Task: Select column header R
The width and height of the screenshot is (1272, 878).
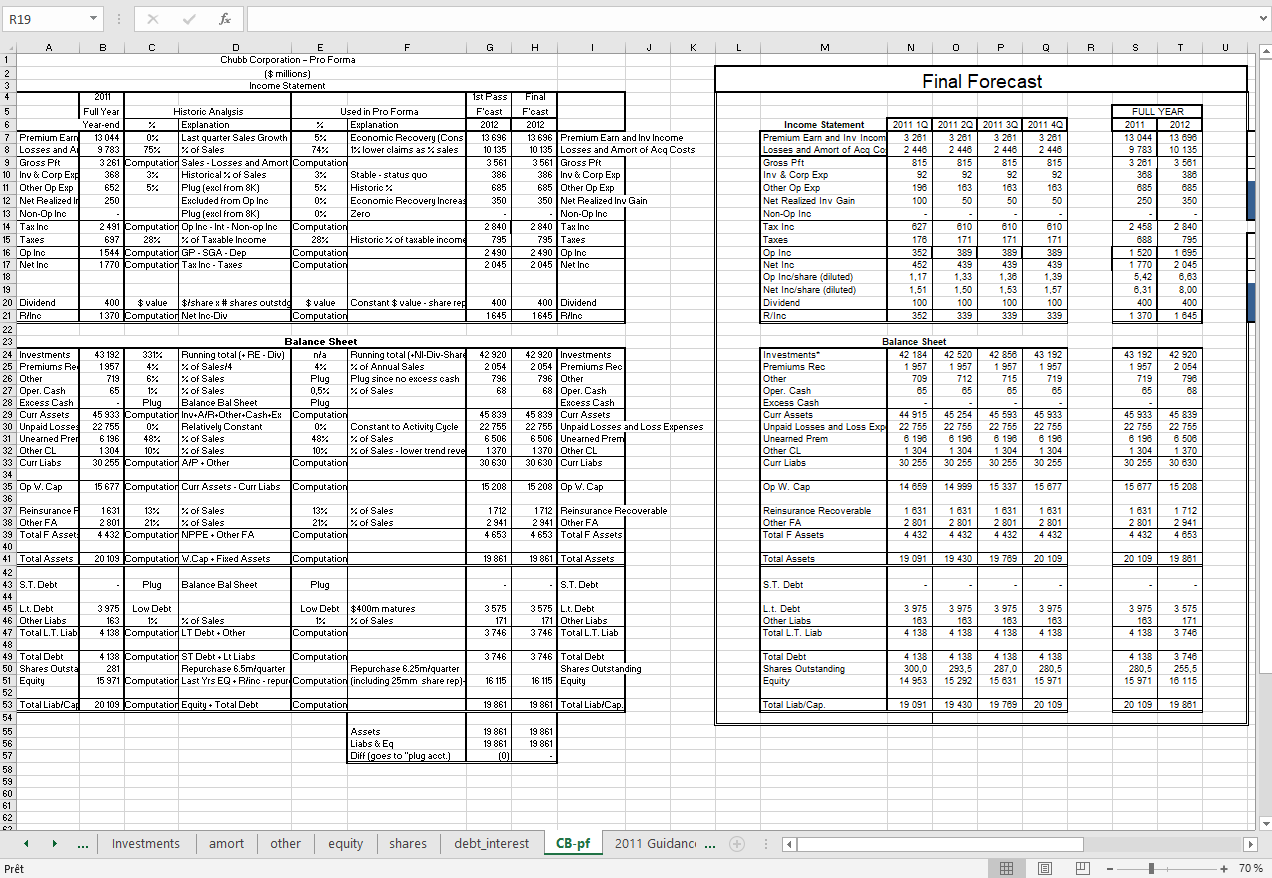Action: click(x=1091, y=47)
